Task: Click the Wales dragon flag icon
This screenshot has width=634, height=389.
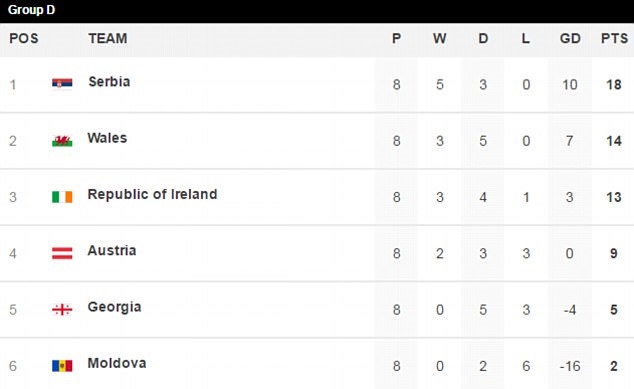Action: [x=62, y=140]
